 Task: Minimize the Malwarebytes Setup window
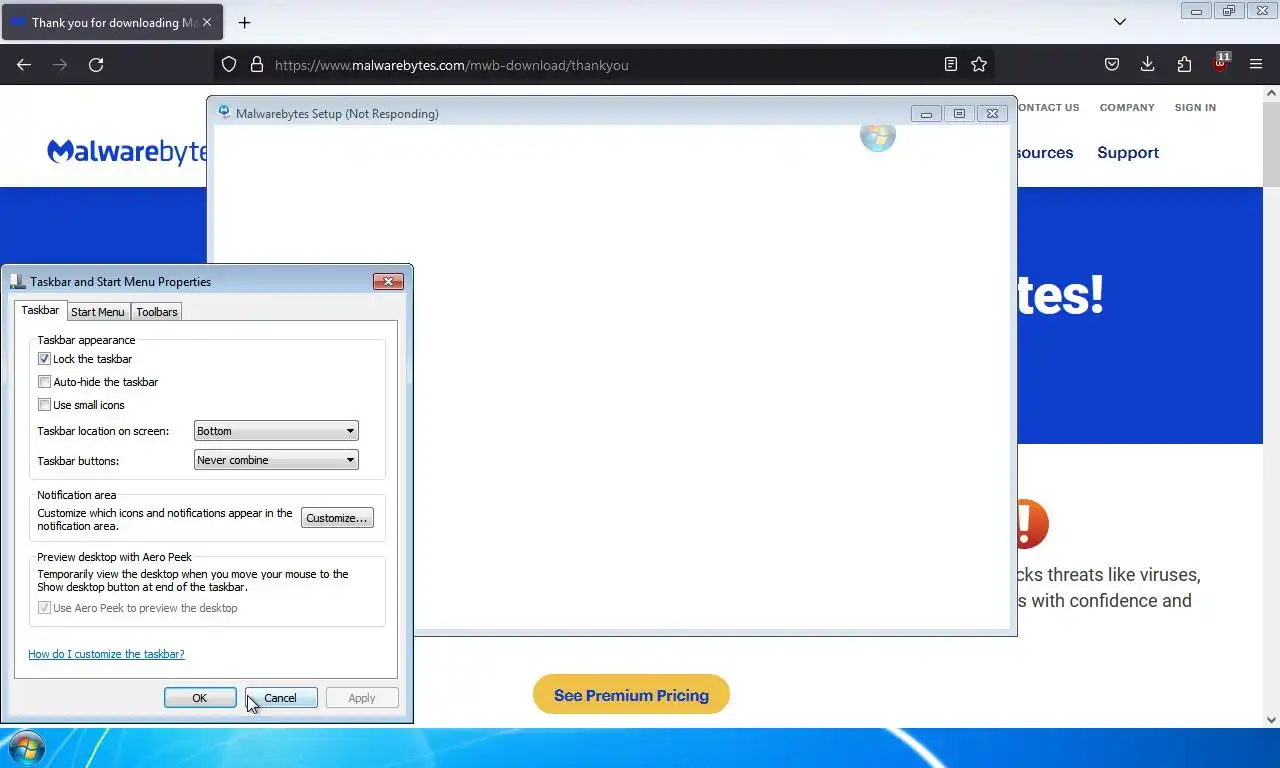(926, 113)
